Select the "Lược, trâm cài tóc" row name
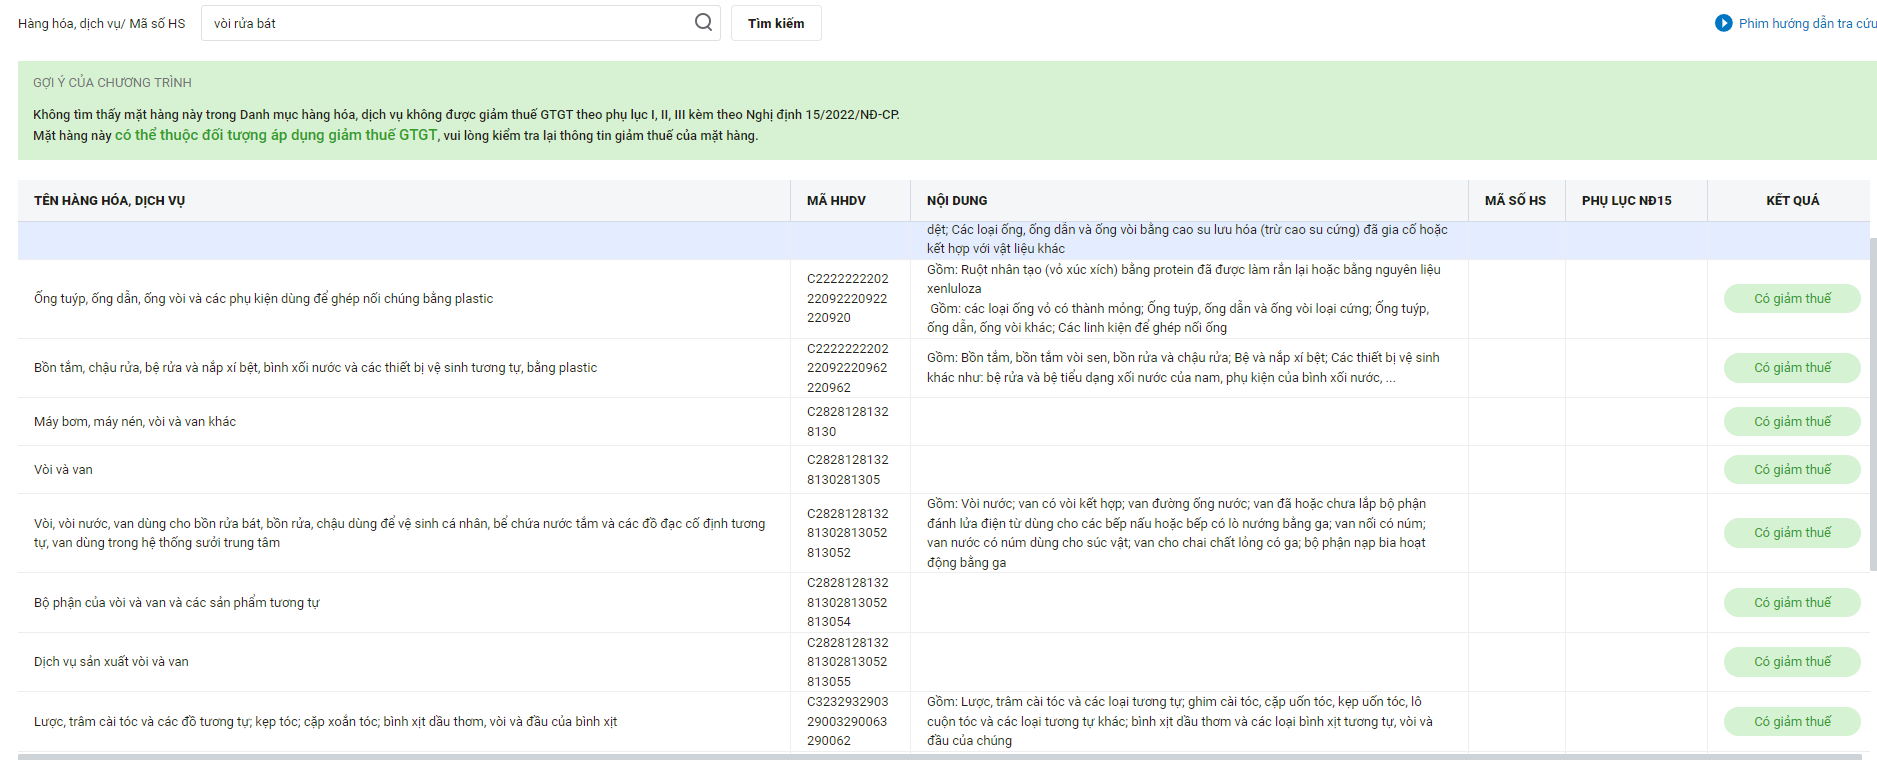This screenshot has width=1877, height=760. coord(325,722)
